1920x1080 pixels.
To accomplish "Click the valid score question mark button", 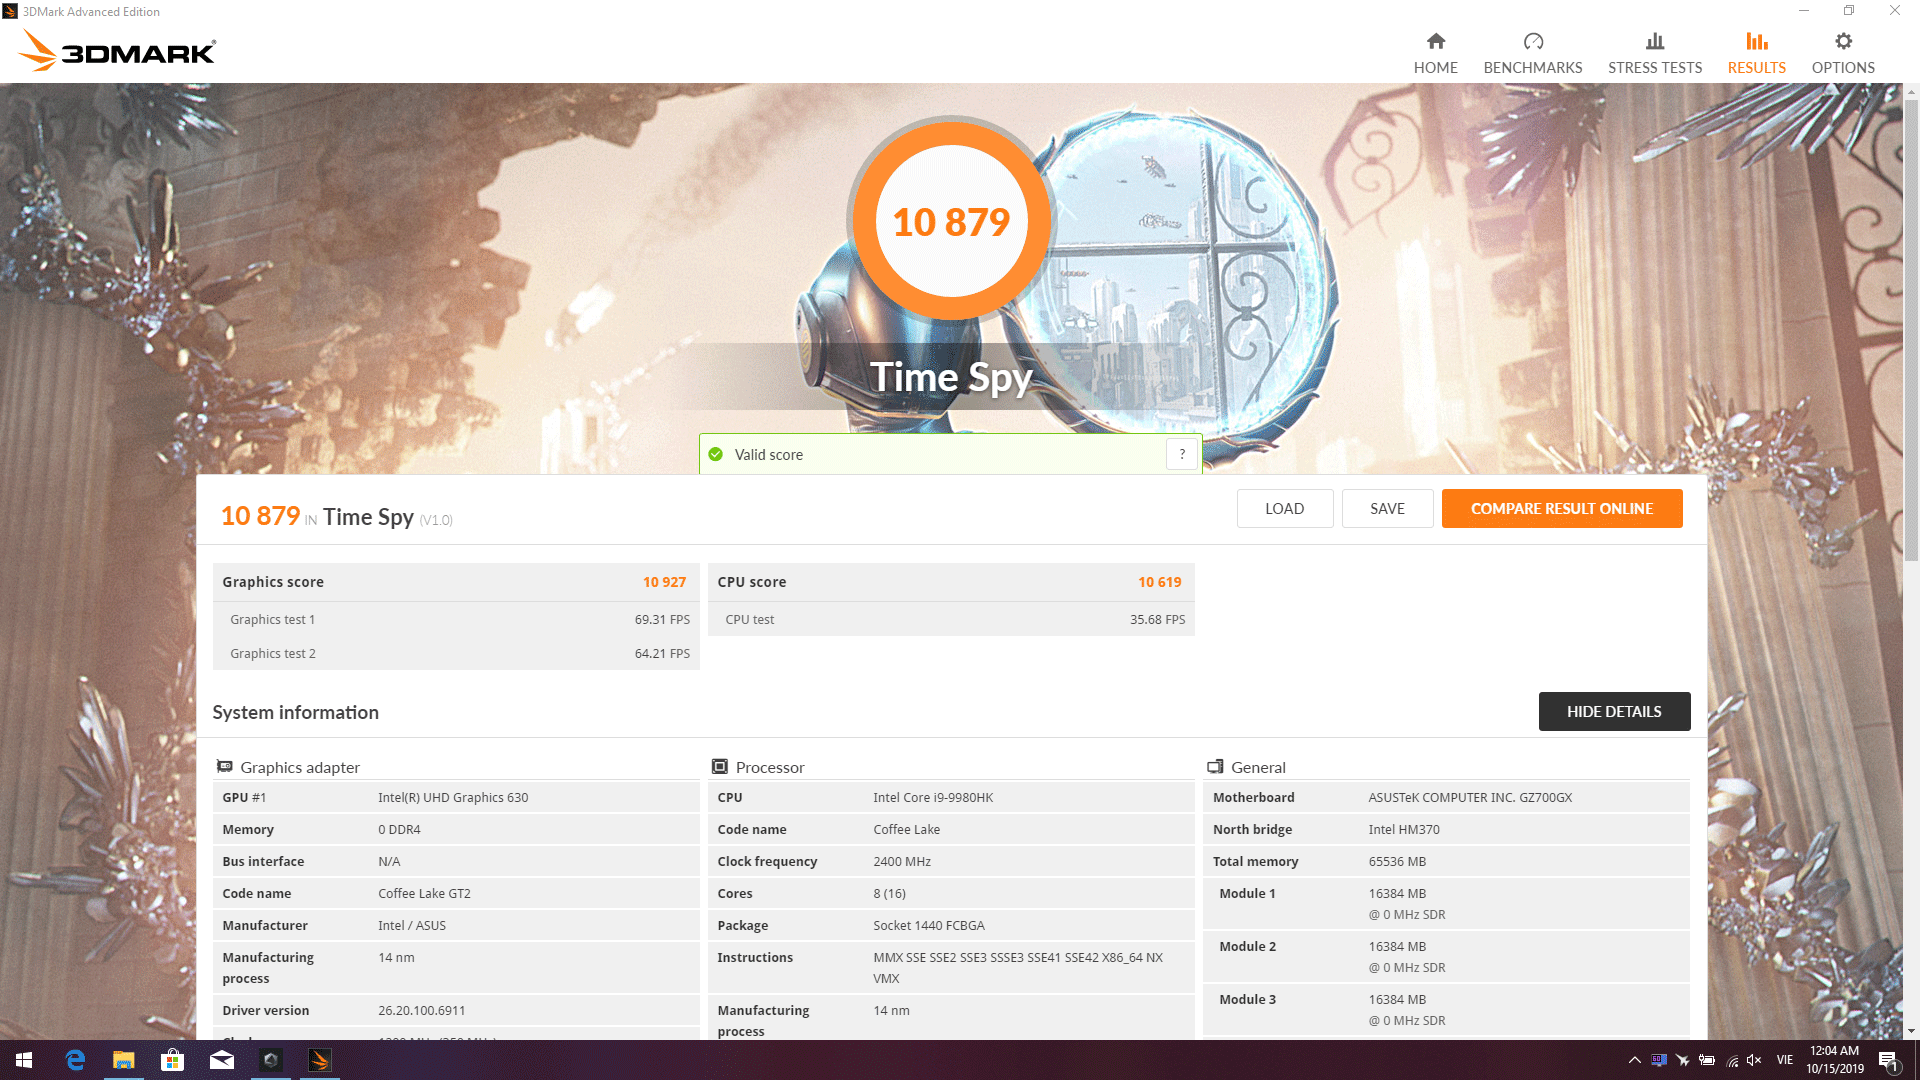I will (x=1182, y=454).
